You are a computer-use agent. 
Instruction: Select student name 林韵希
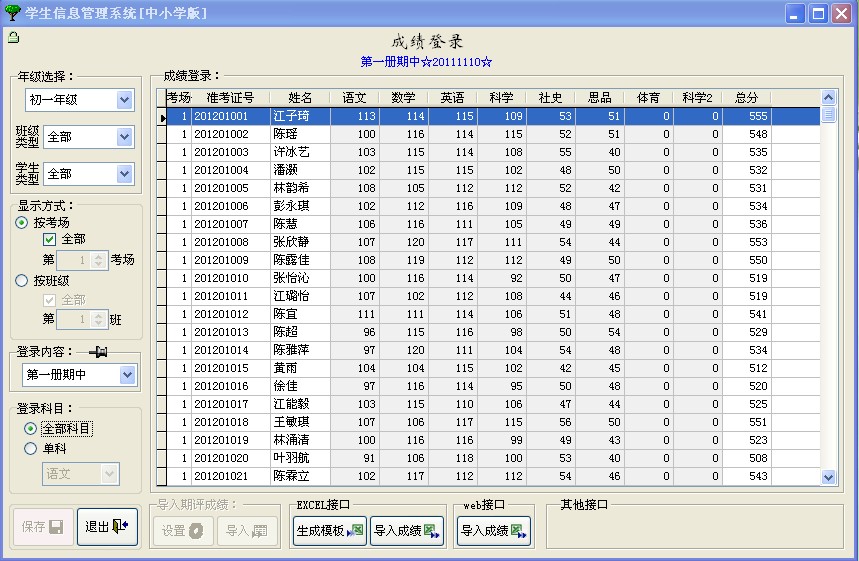[291, 188]
